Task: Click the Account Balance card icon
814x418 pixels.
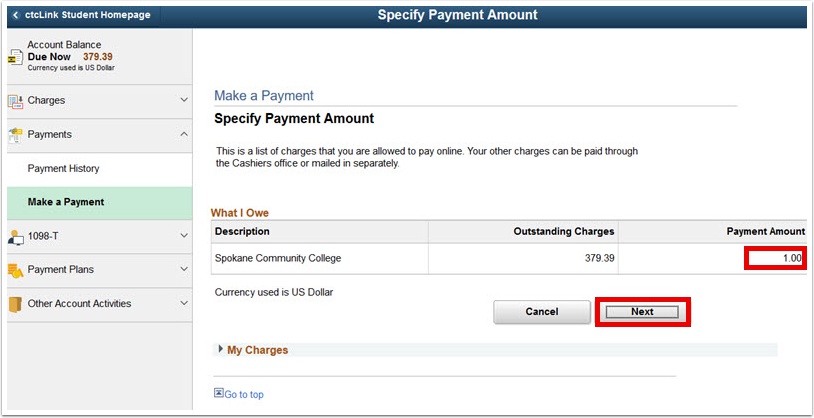Action: [16, 58]
